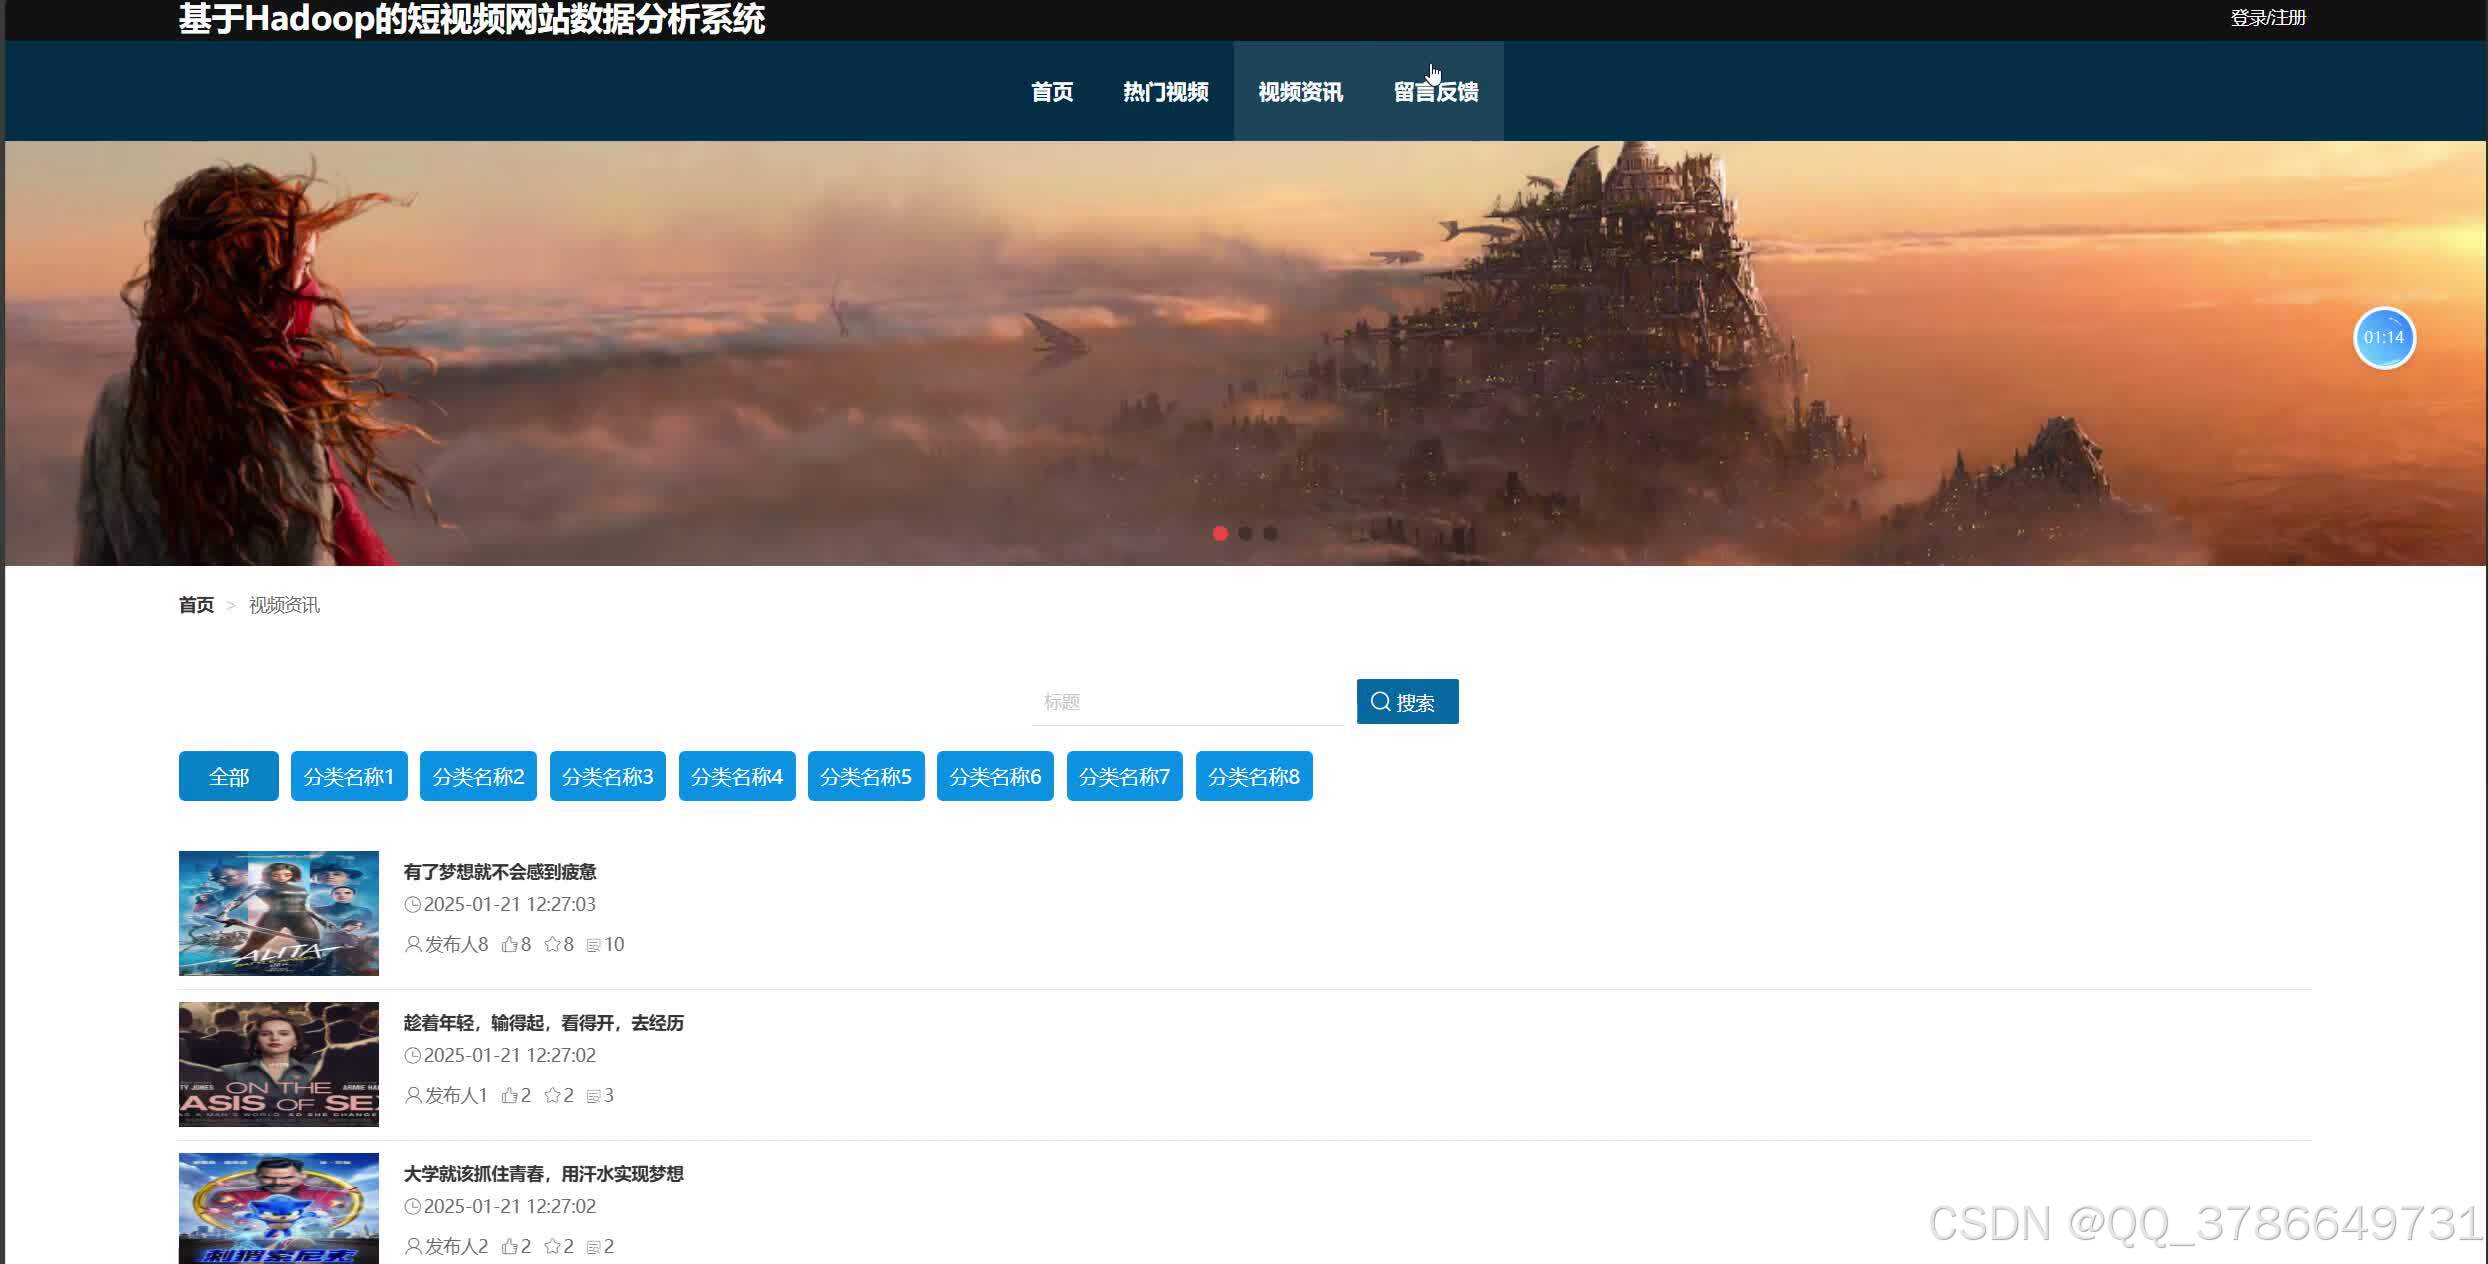Screen dimensions: 2488x1264
Task: Click the site title 基于Hadoop的短视频网站数据分析系统
Action: click(472, 19)
